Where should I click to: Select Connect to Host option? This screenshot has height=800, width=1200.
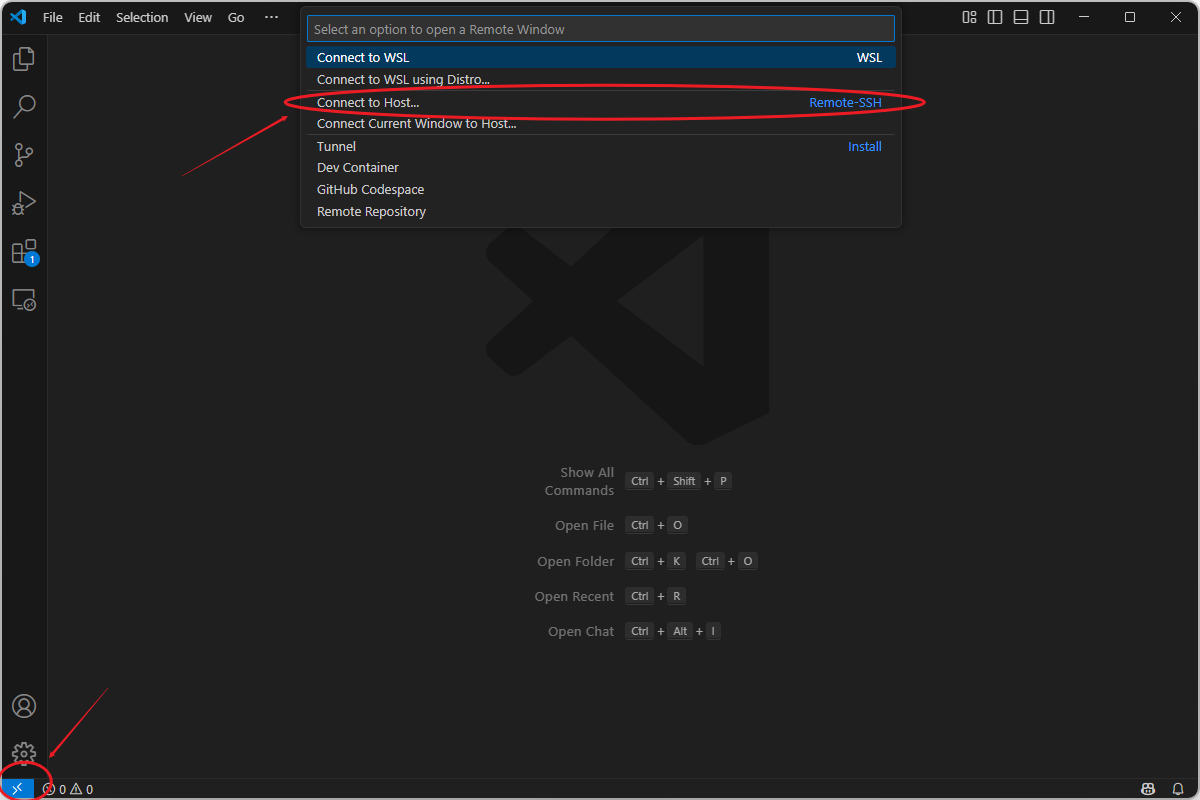(x=600, y=102)
